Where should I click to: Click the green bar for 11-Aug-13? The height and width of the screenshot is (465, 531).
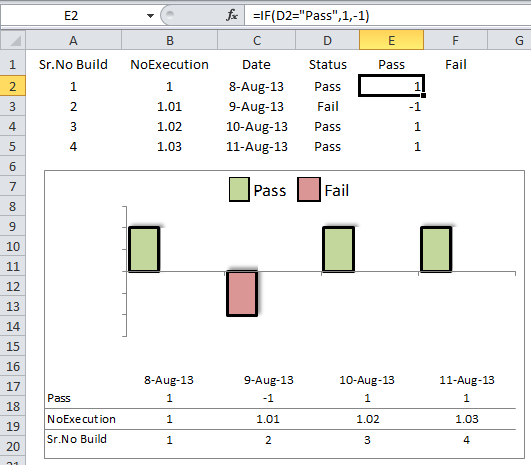(x=436, y=249)
